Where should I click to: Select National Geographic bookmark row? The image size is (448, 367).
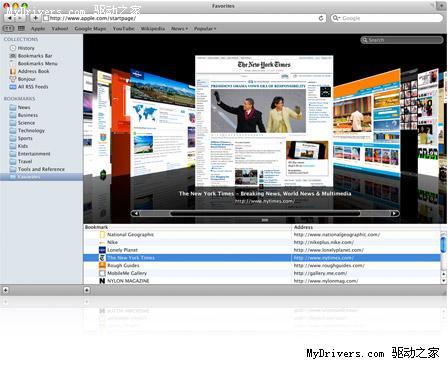click(x=262, y=235)
